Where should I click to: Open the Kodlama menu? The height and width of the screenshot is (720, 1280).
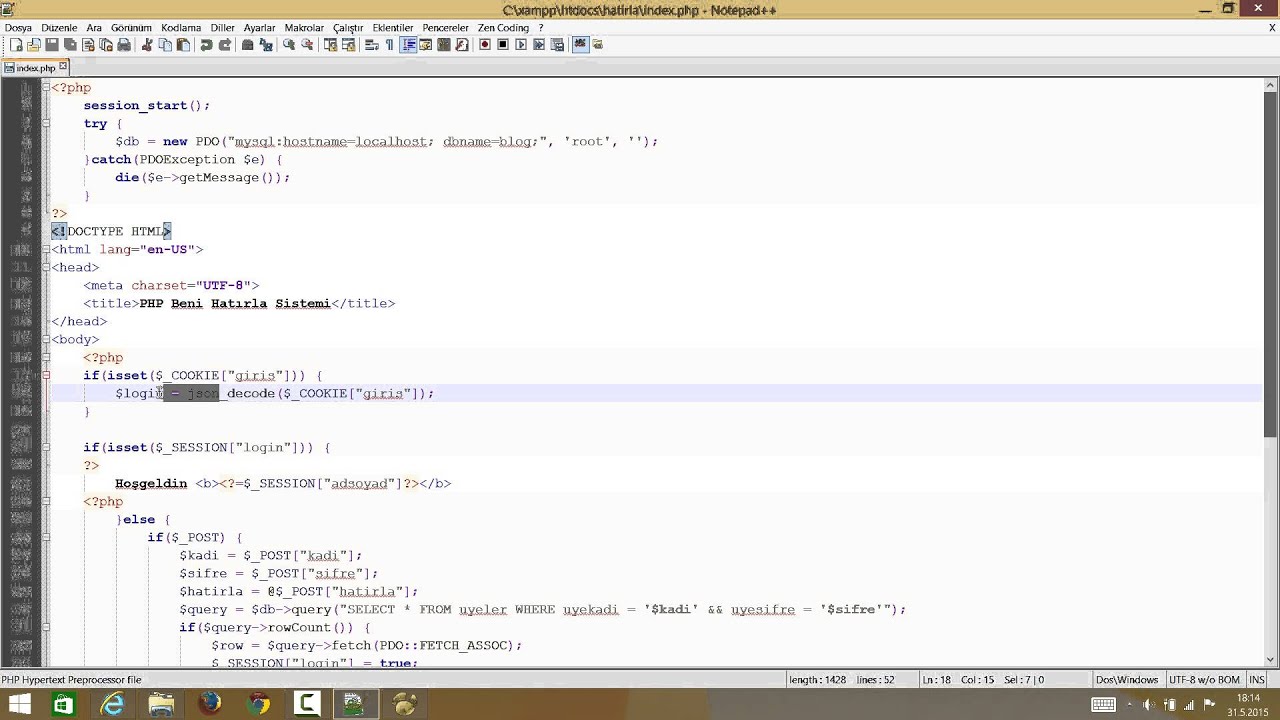click(181, 28)
